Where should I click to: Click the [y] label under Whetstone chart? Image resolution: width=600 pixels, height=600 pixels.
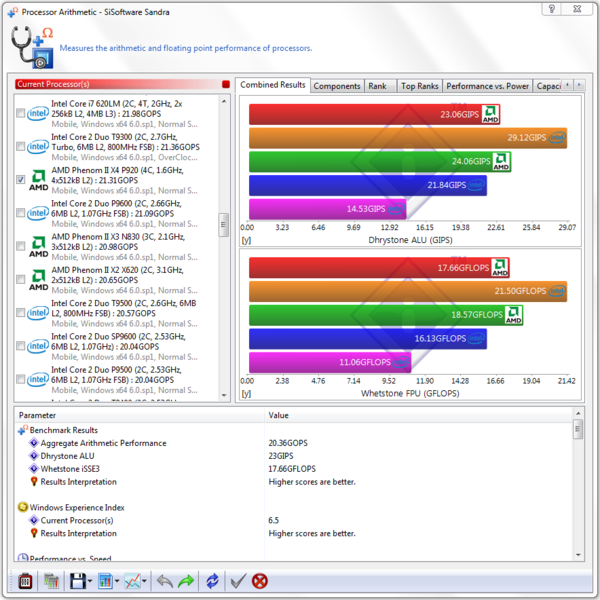pos(246,394)
